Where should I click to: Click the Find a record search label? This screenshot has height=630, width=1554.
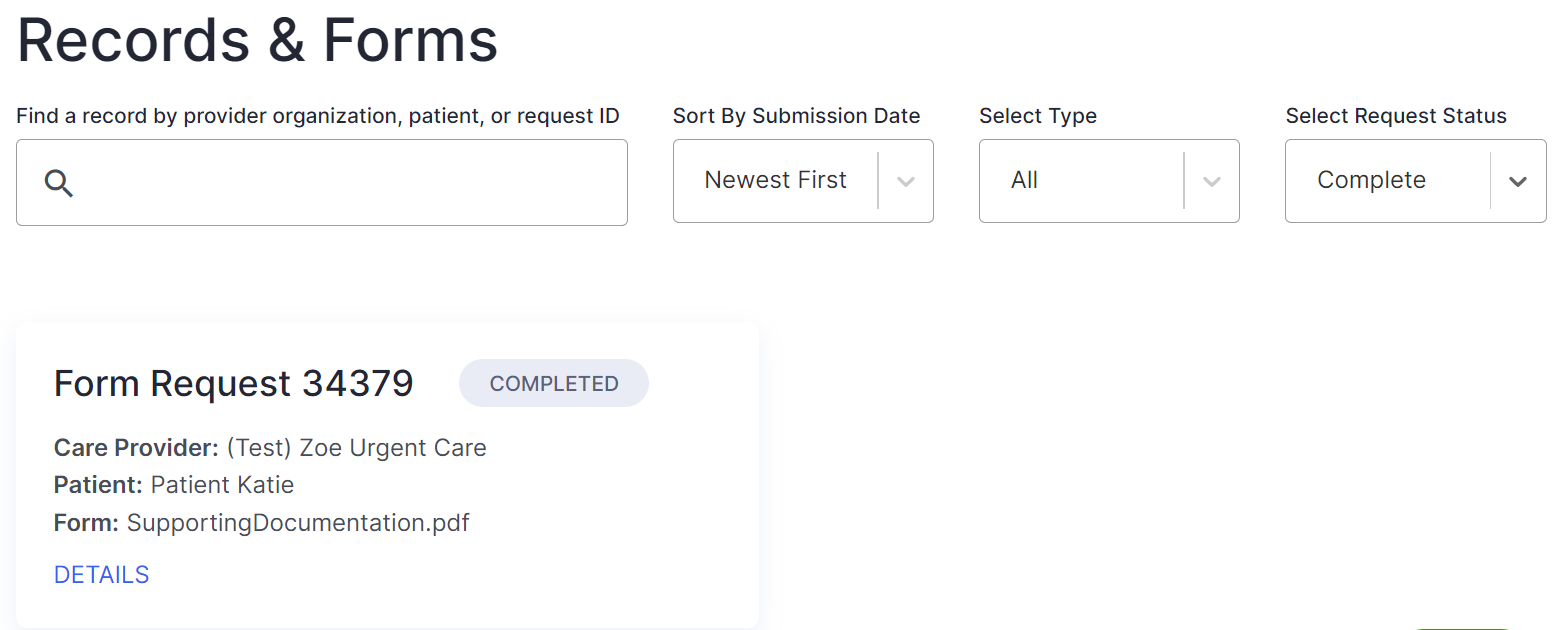coord(318,116)
